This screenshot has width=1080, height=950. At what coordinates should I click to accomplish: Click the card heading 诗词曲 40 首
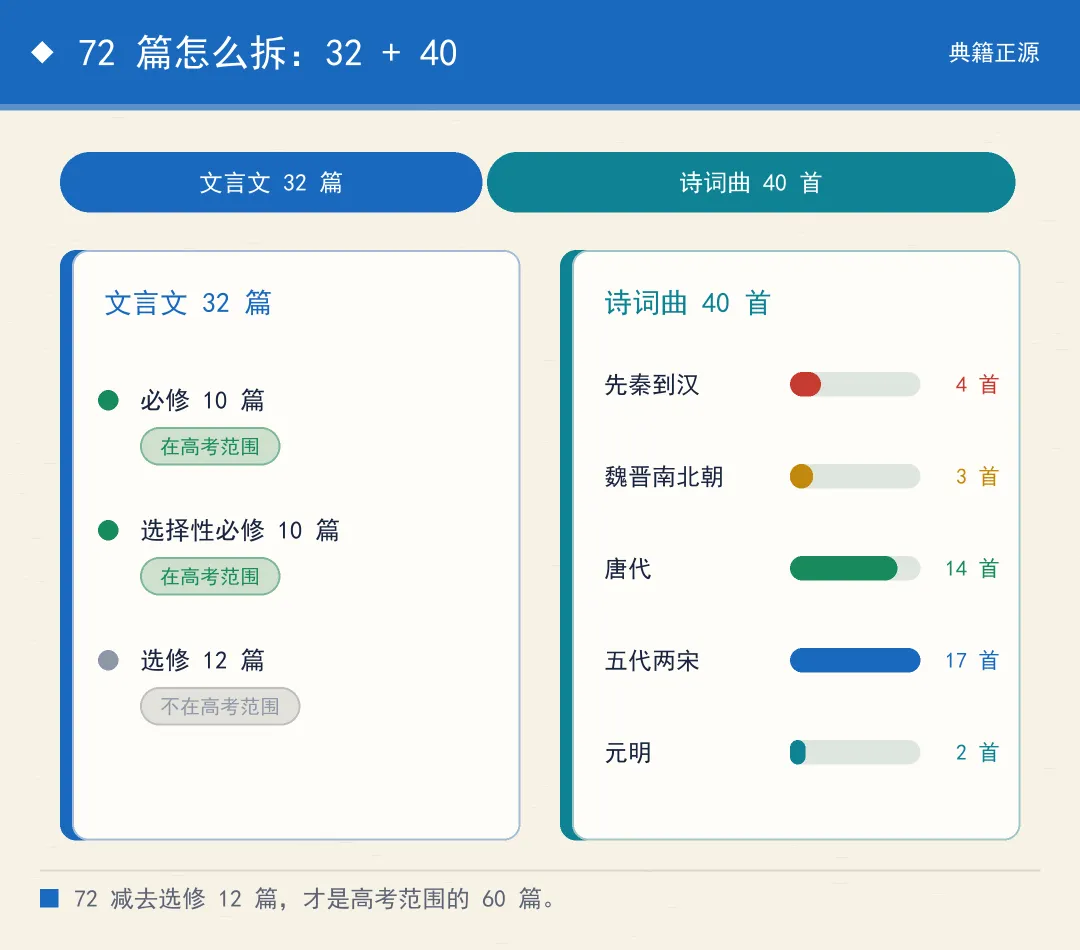687,303
